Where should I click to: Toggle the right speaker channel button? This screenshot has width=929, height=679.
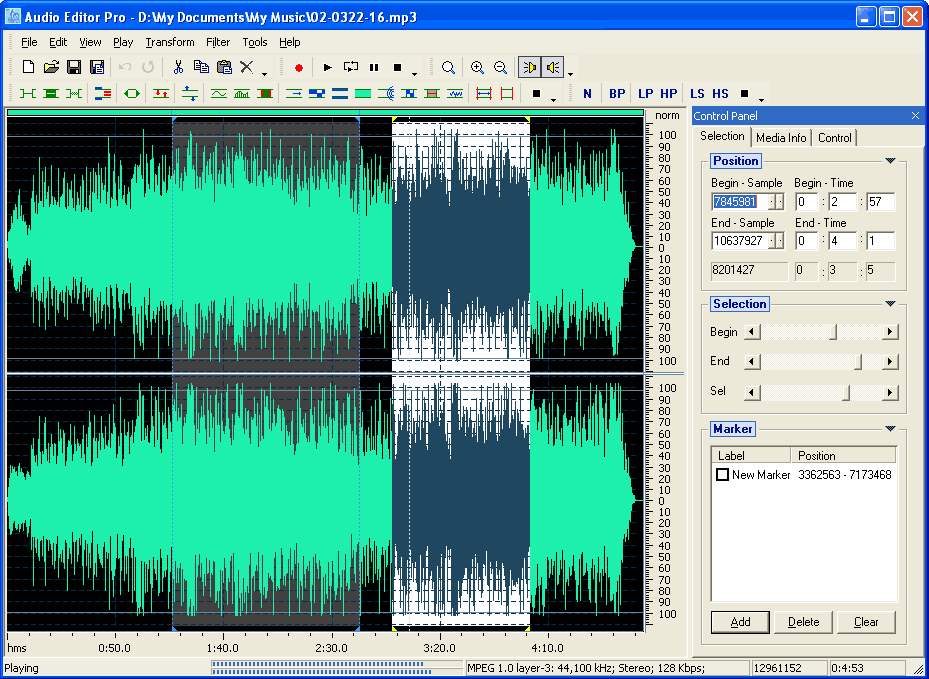point(552,68)
